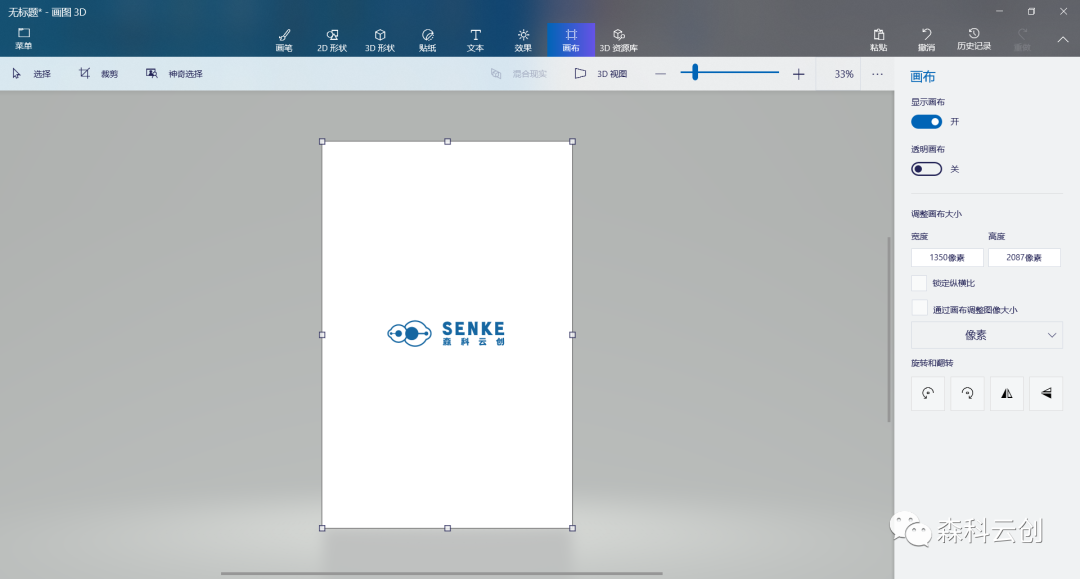1080x579 pixels.
Task: Click the bottom-left canvas resize handle
Action: click(322, 528)
